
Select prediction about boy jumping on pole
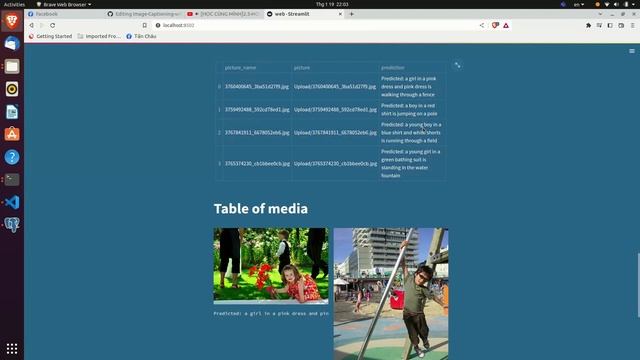point(412,109)
